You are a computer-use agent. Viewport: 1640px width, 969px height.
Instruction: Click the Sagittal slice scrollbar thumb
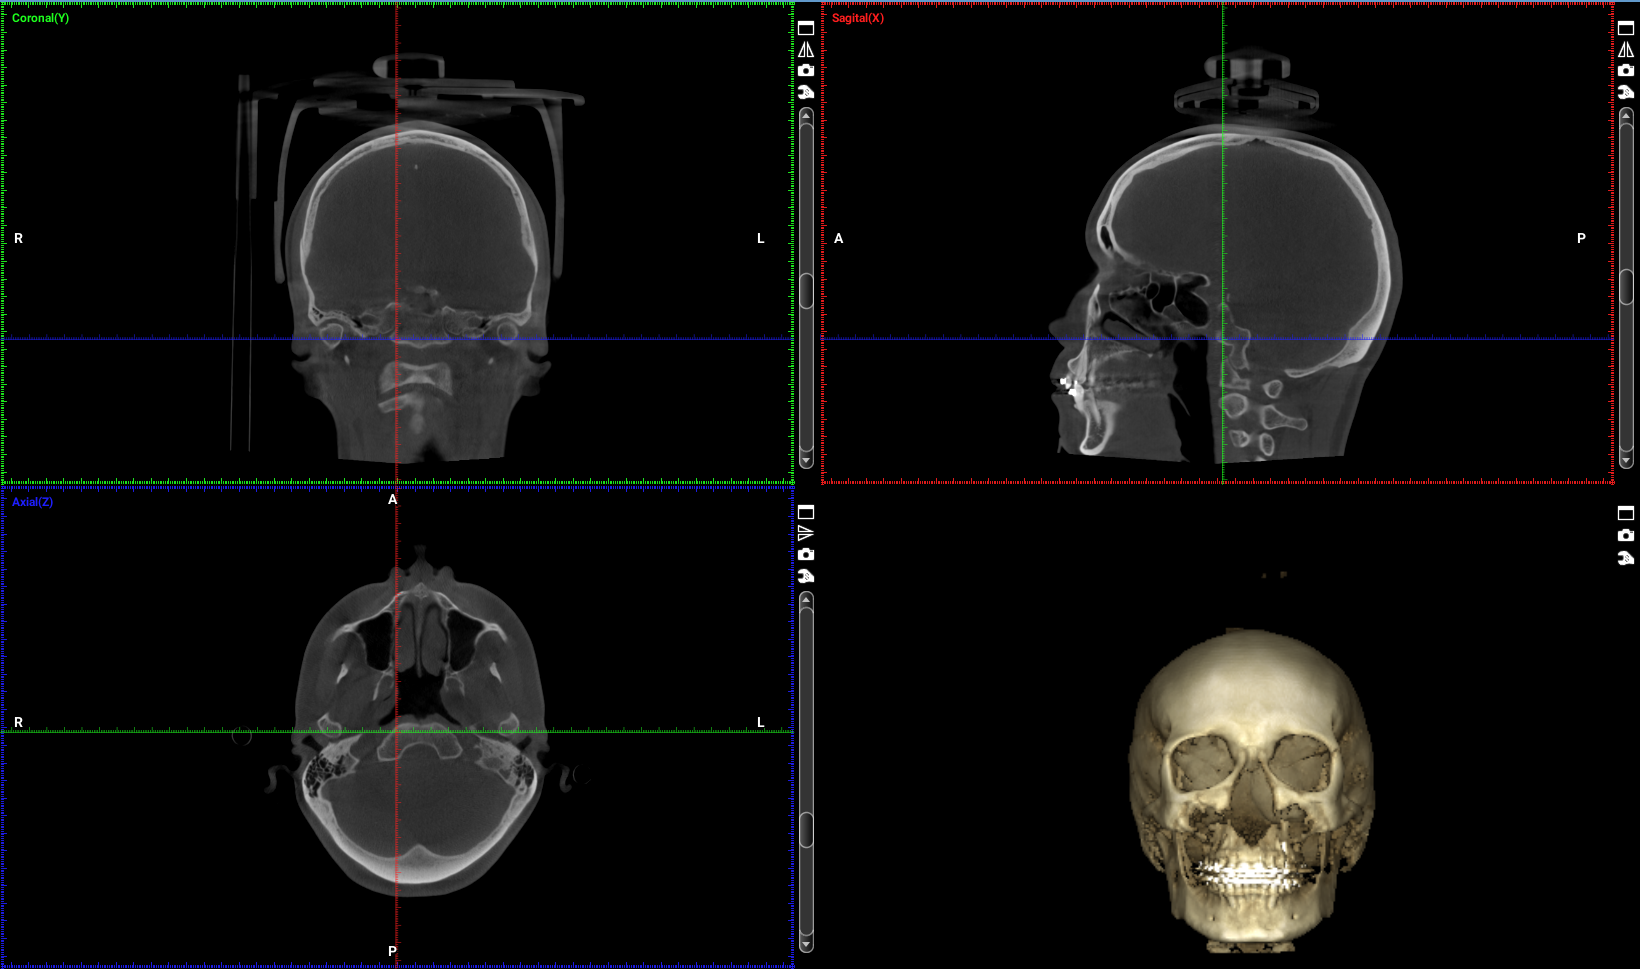click(x=1627, y=287)
